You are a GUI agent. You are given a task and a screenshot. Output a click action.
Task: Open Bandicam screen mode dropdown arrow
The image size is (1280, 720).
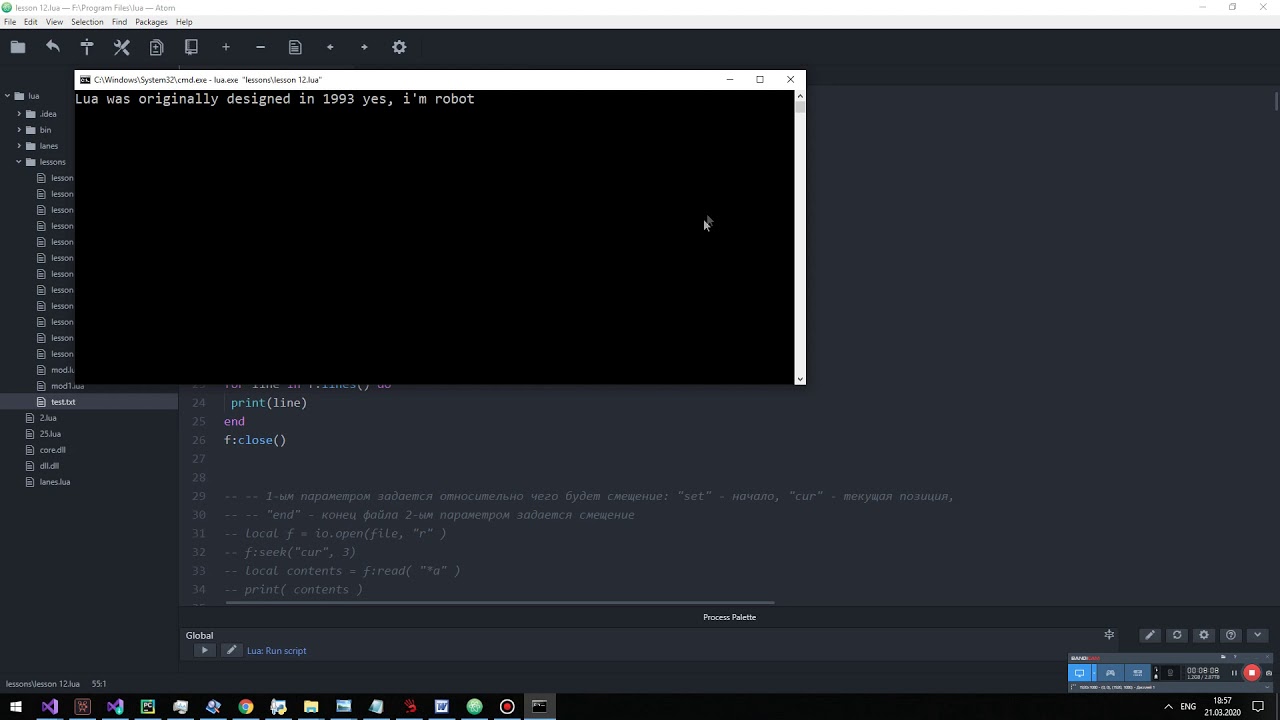(x=1093, y=673)
